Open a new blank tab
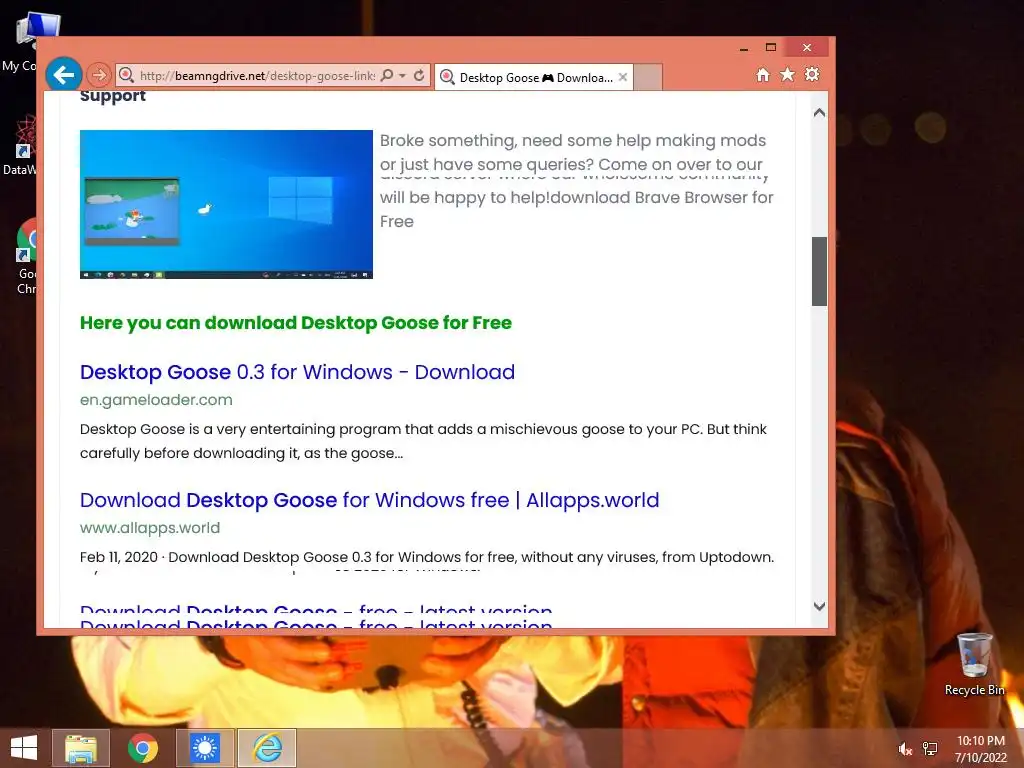 pos(648,77)
